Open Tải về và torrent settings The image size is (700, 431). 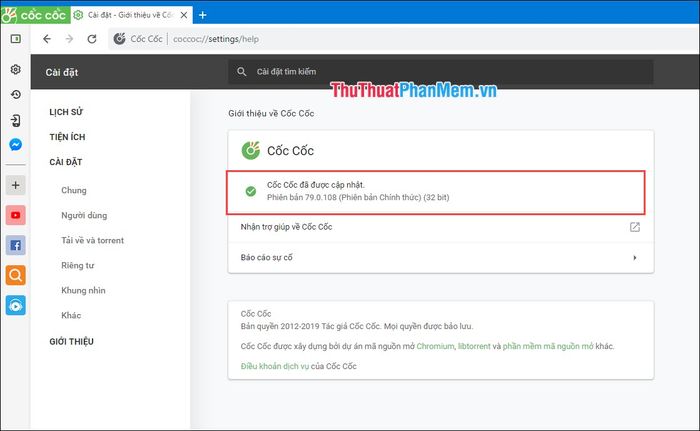[92, 240]
